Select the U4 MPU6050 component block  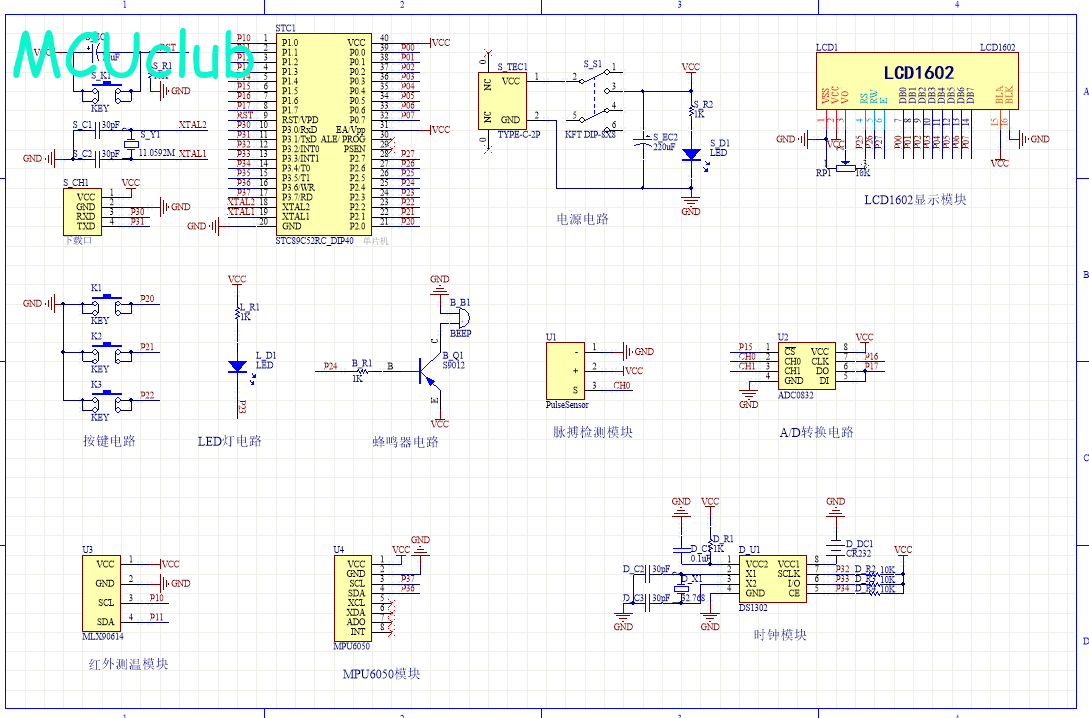click(x=352, y=598)
